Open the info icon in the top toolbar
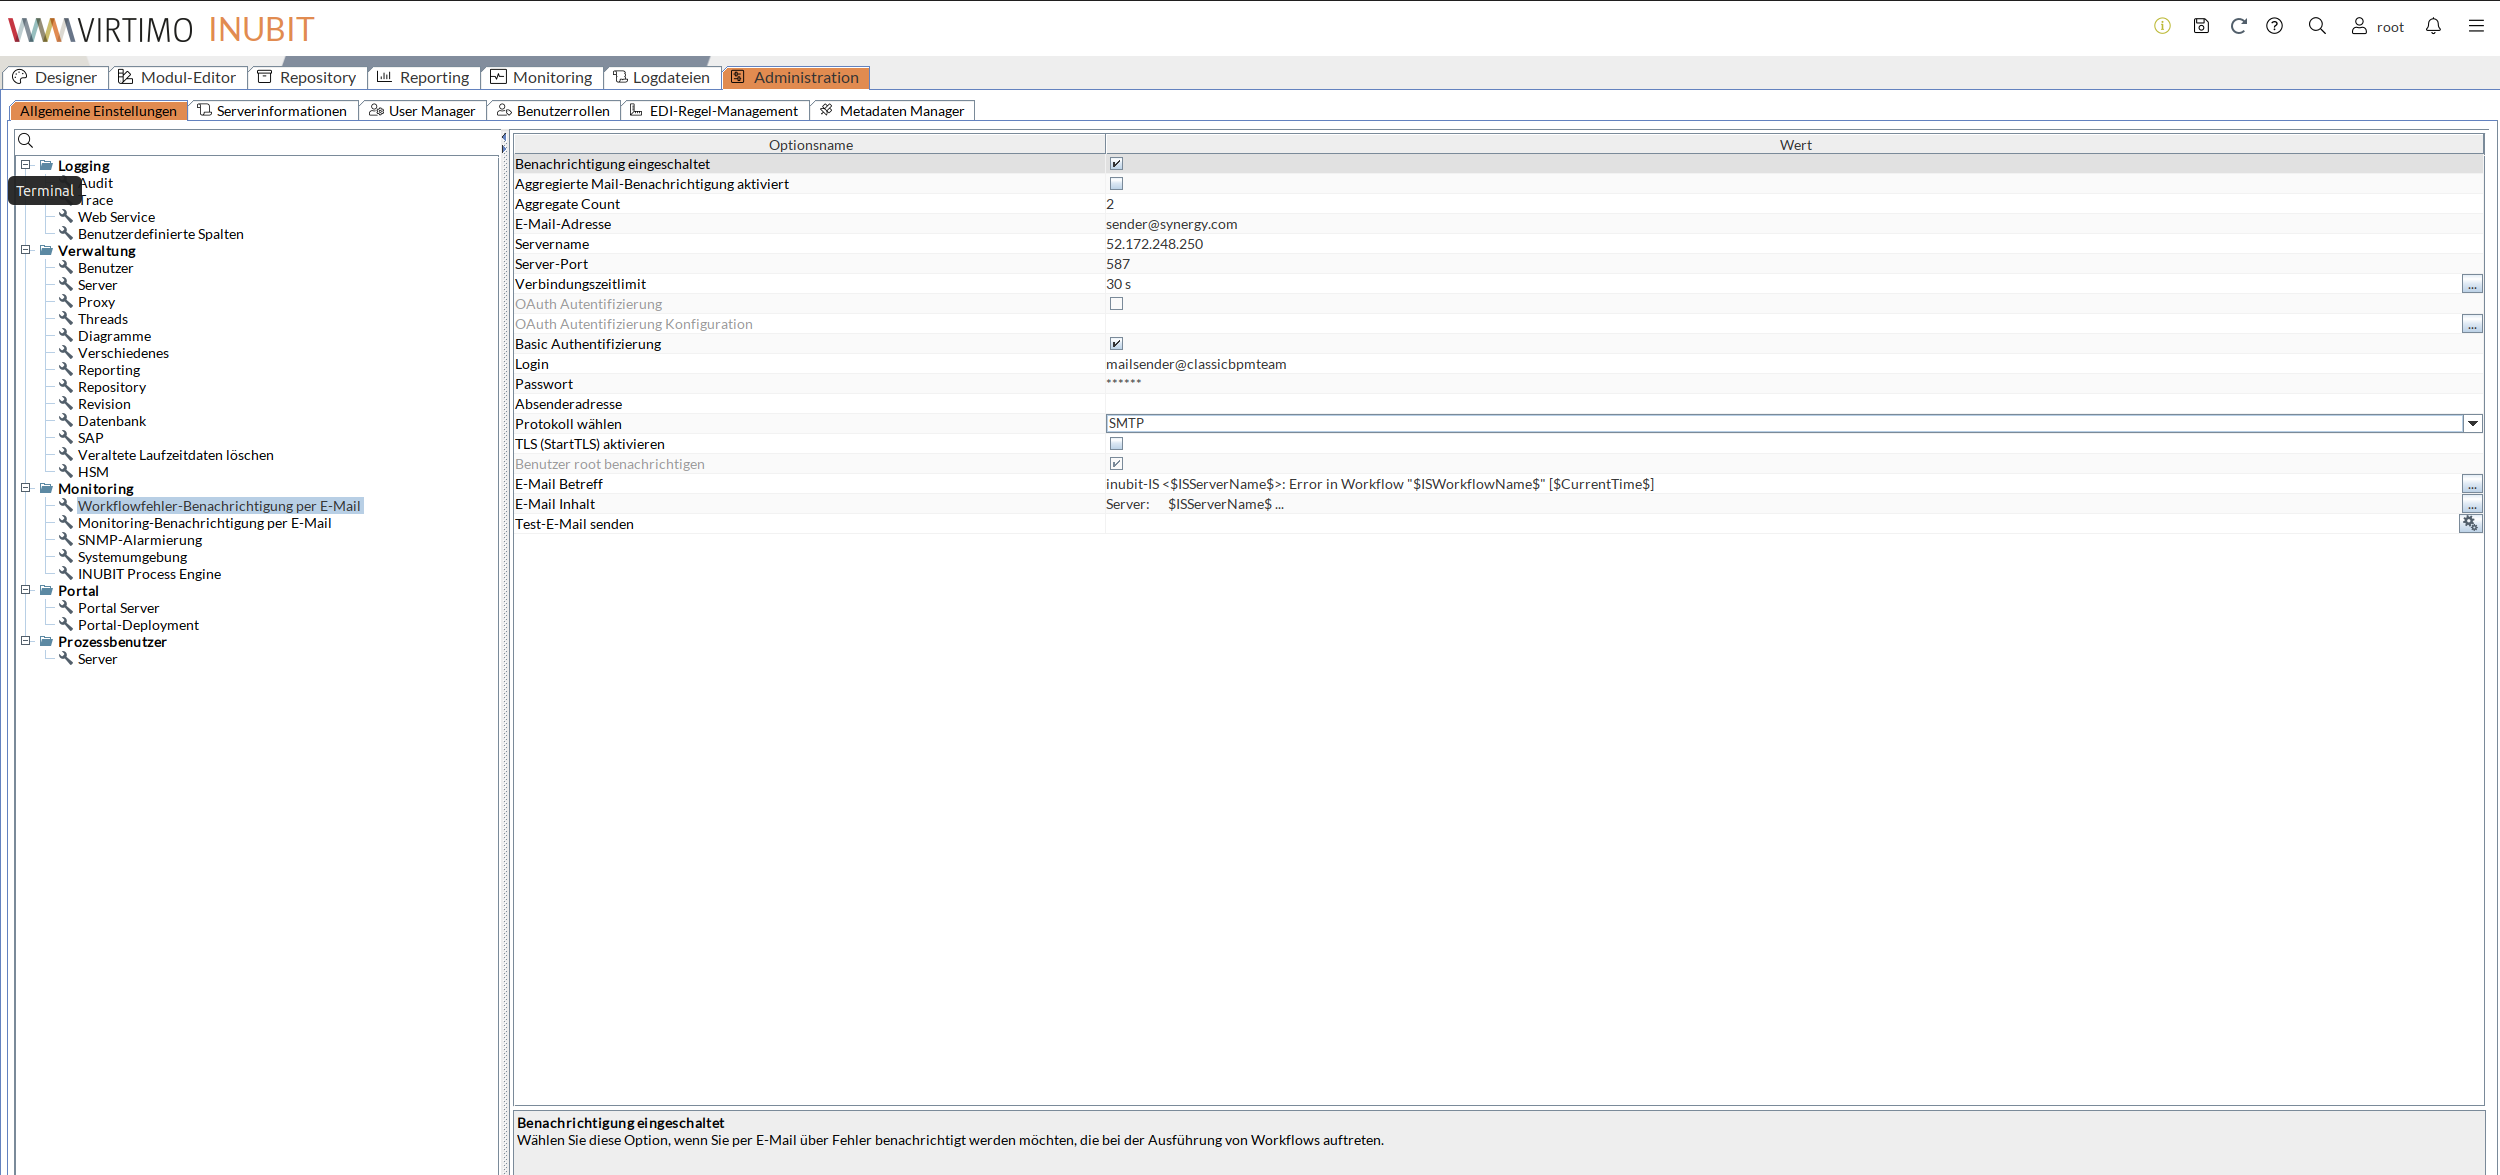Image resolution: width=2500 pixels, height=1175 pixels. (2161, 26)
